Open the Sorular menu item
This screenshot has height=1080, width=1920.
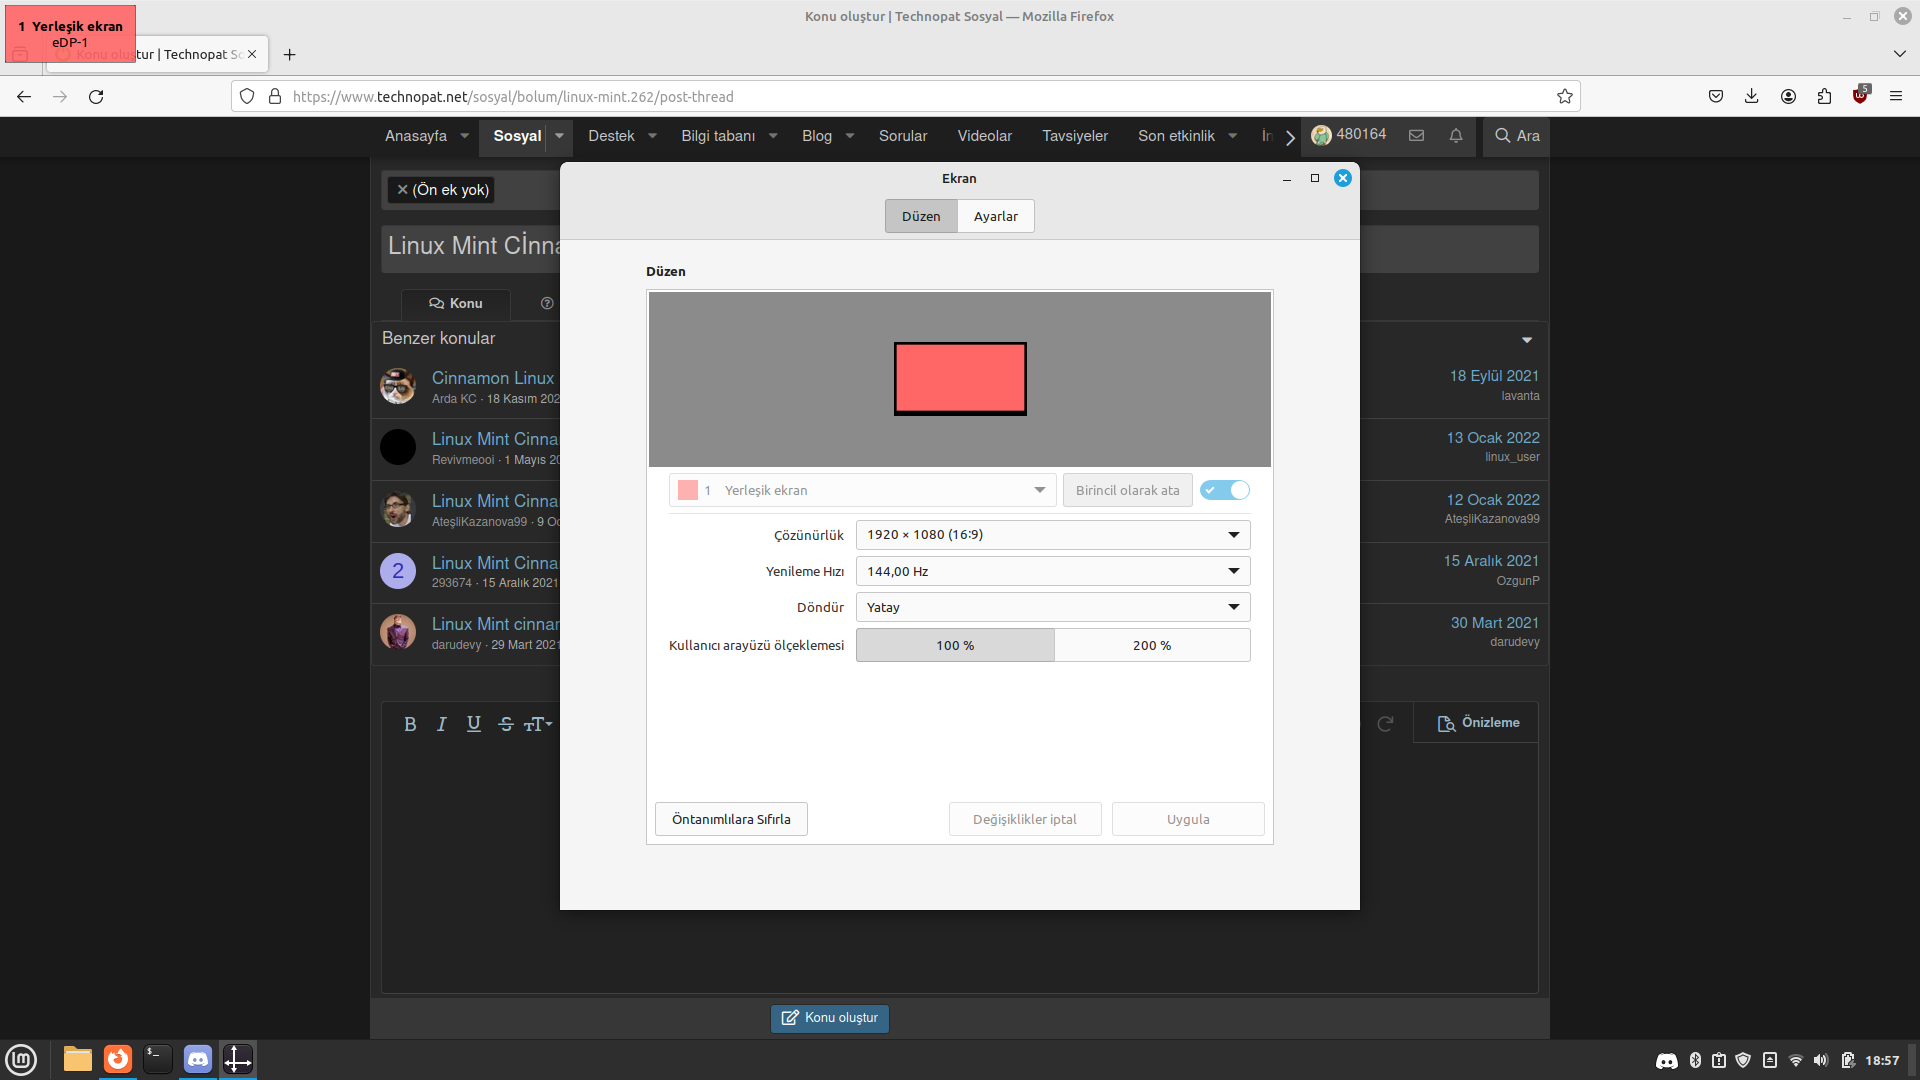[x=902, y=136]
